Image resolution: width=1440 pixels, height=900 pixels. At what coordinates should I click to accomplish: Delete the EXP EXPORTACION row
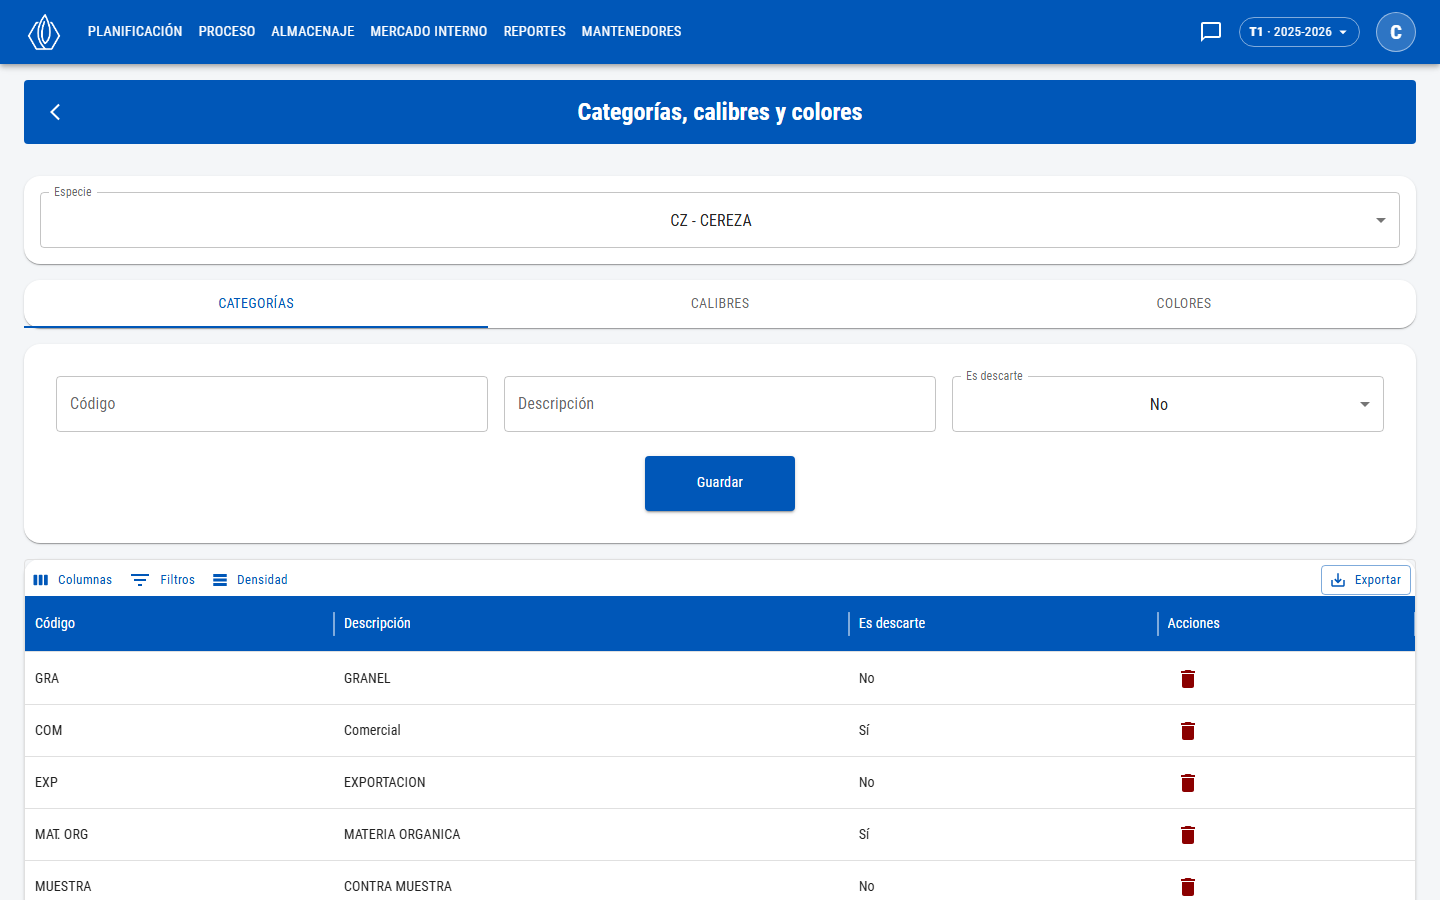tap(1188, 783)
